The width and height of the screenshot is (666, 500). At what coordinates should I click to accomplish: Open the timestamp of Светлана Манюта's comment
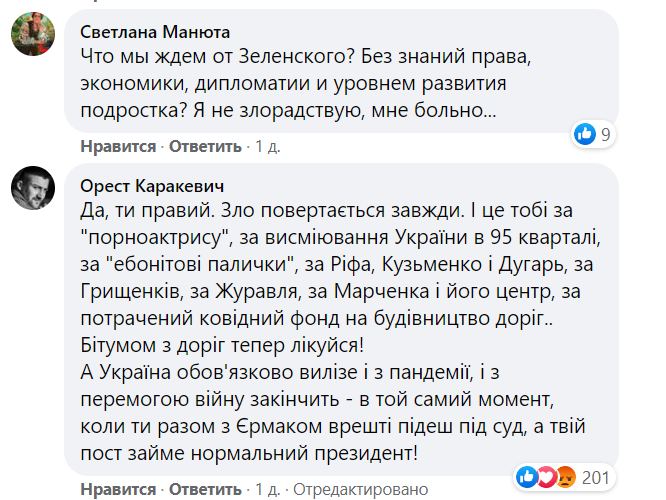coord(267,147)
